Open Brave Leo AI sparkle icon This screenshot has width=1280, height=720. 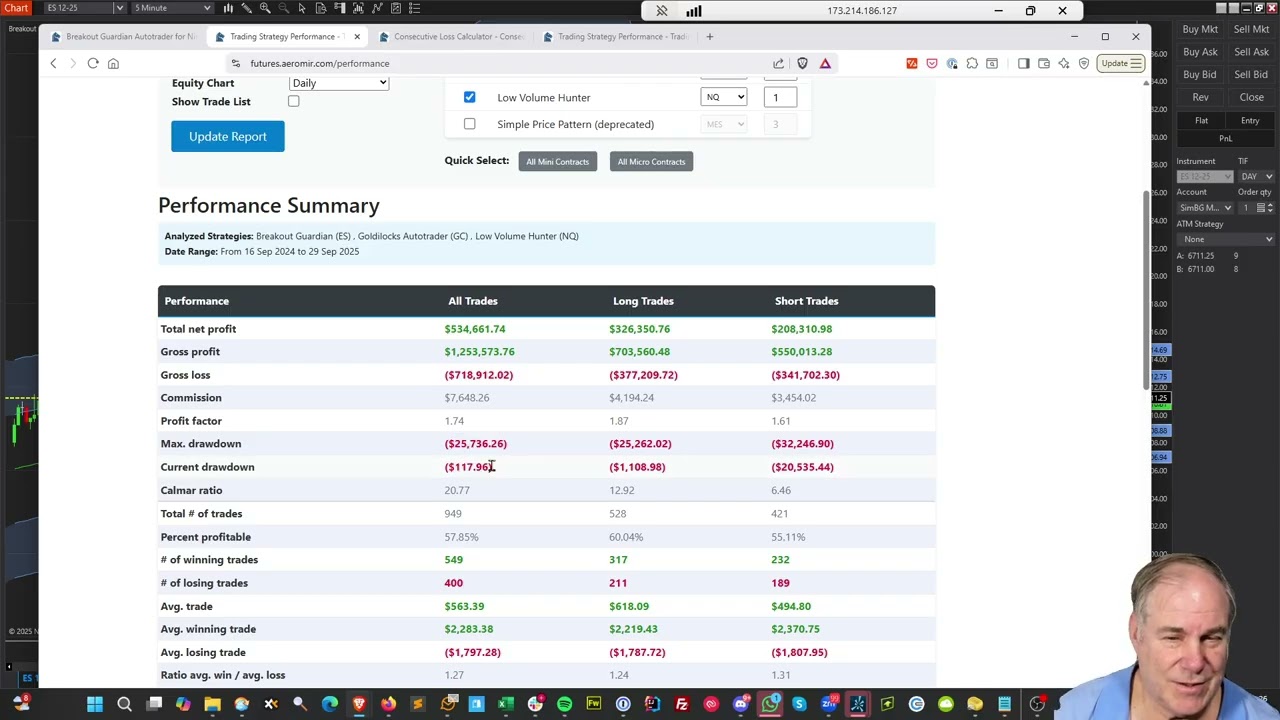(x=1064, y=63)
